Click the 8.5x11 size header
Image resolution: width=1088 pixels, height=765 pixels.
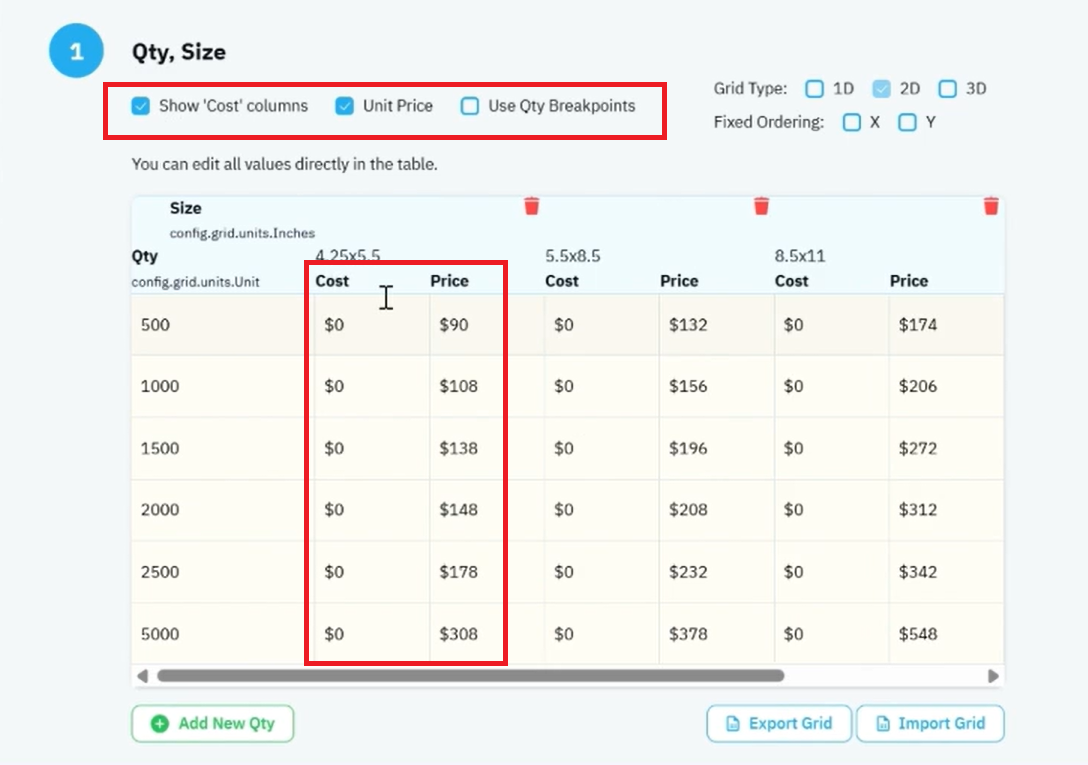[x=799, y=256]
